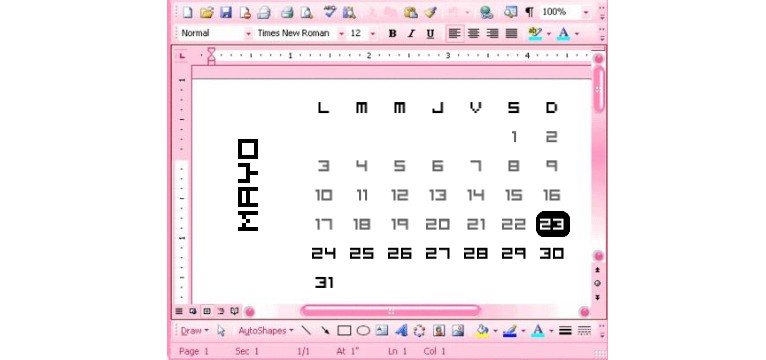766x360 pixels.
Task: Choose the Line drawing tool
Action: point(306,331)
